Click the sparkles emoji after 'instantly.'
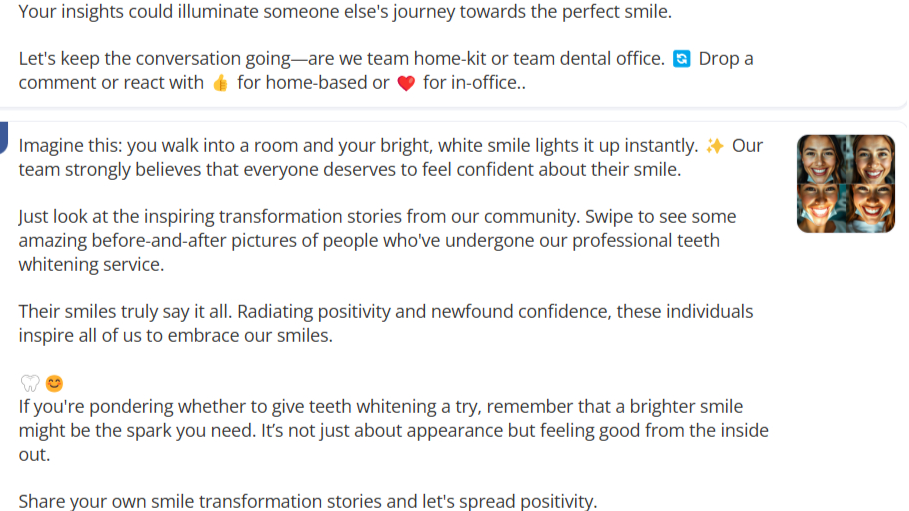 pyautogui.click(x=715, y=146)
